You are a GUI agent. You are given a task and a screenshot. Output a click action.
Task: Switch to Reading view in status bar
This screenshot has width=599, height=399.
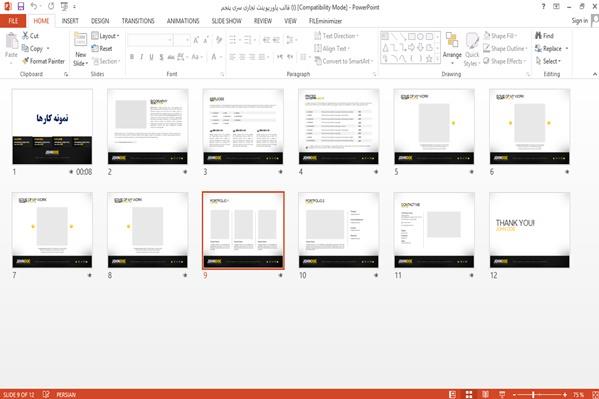[485, 394]
